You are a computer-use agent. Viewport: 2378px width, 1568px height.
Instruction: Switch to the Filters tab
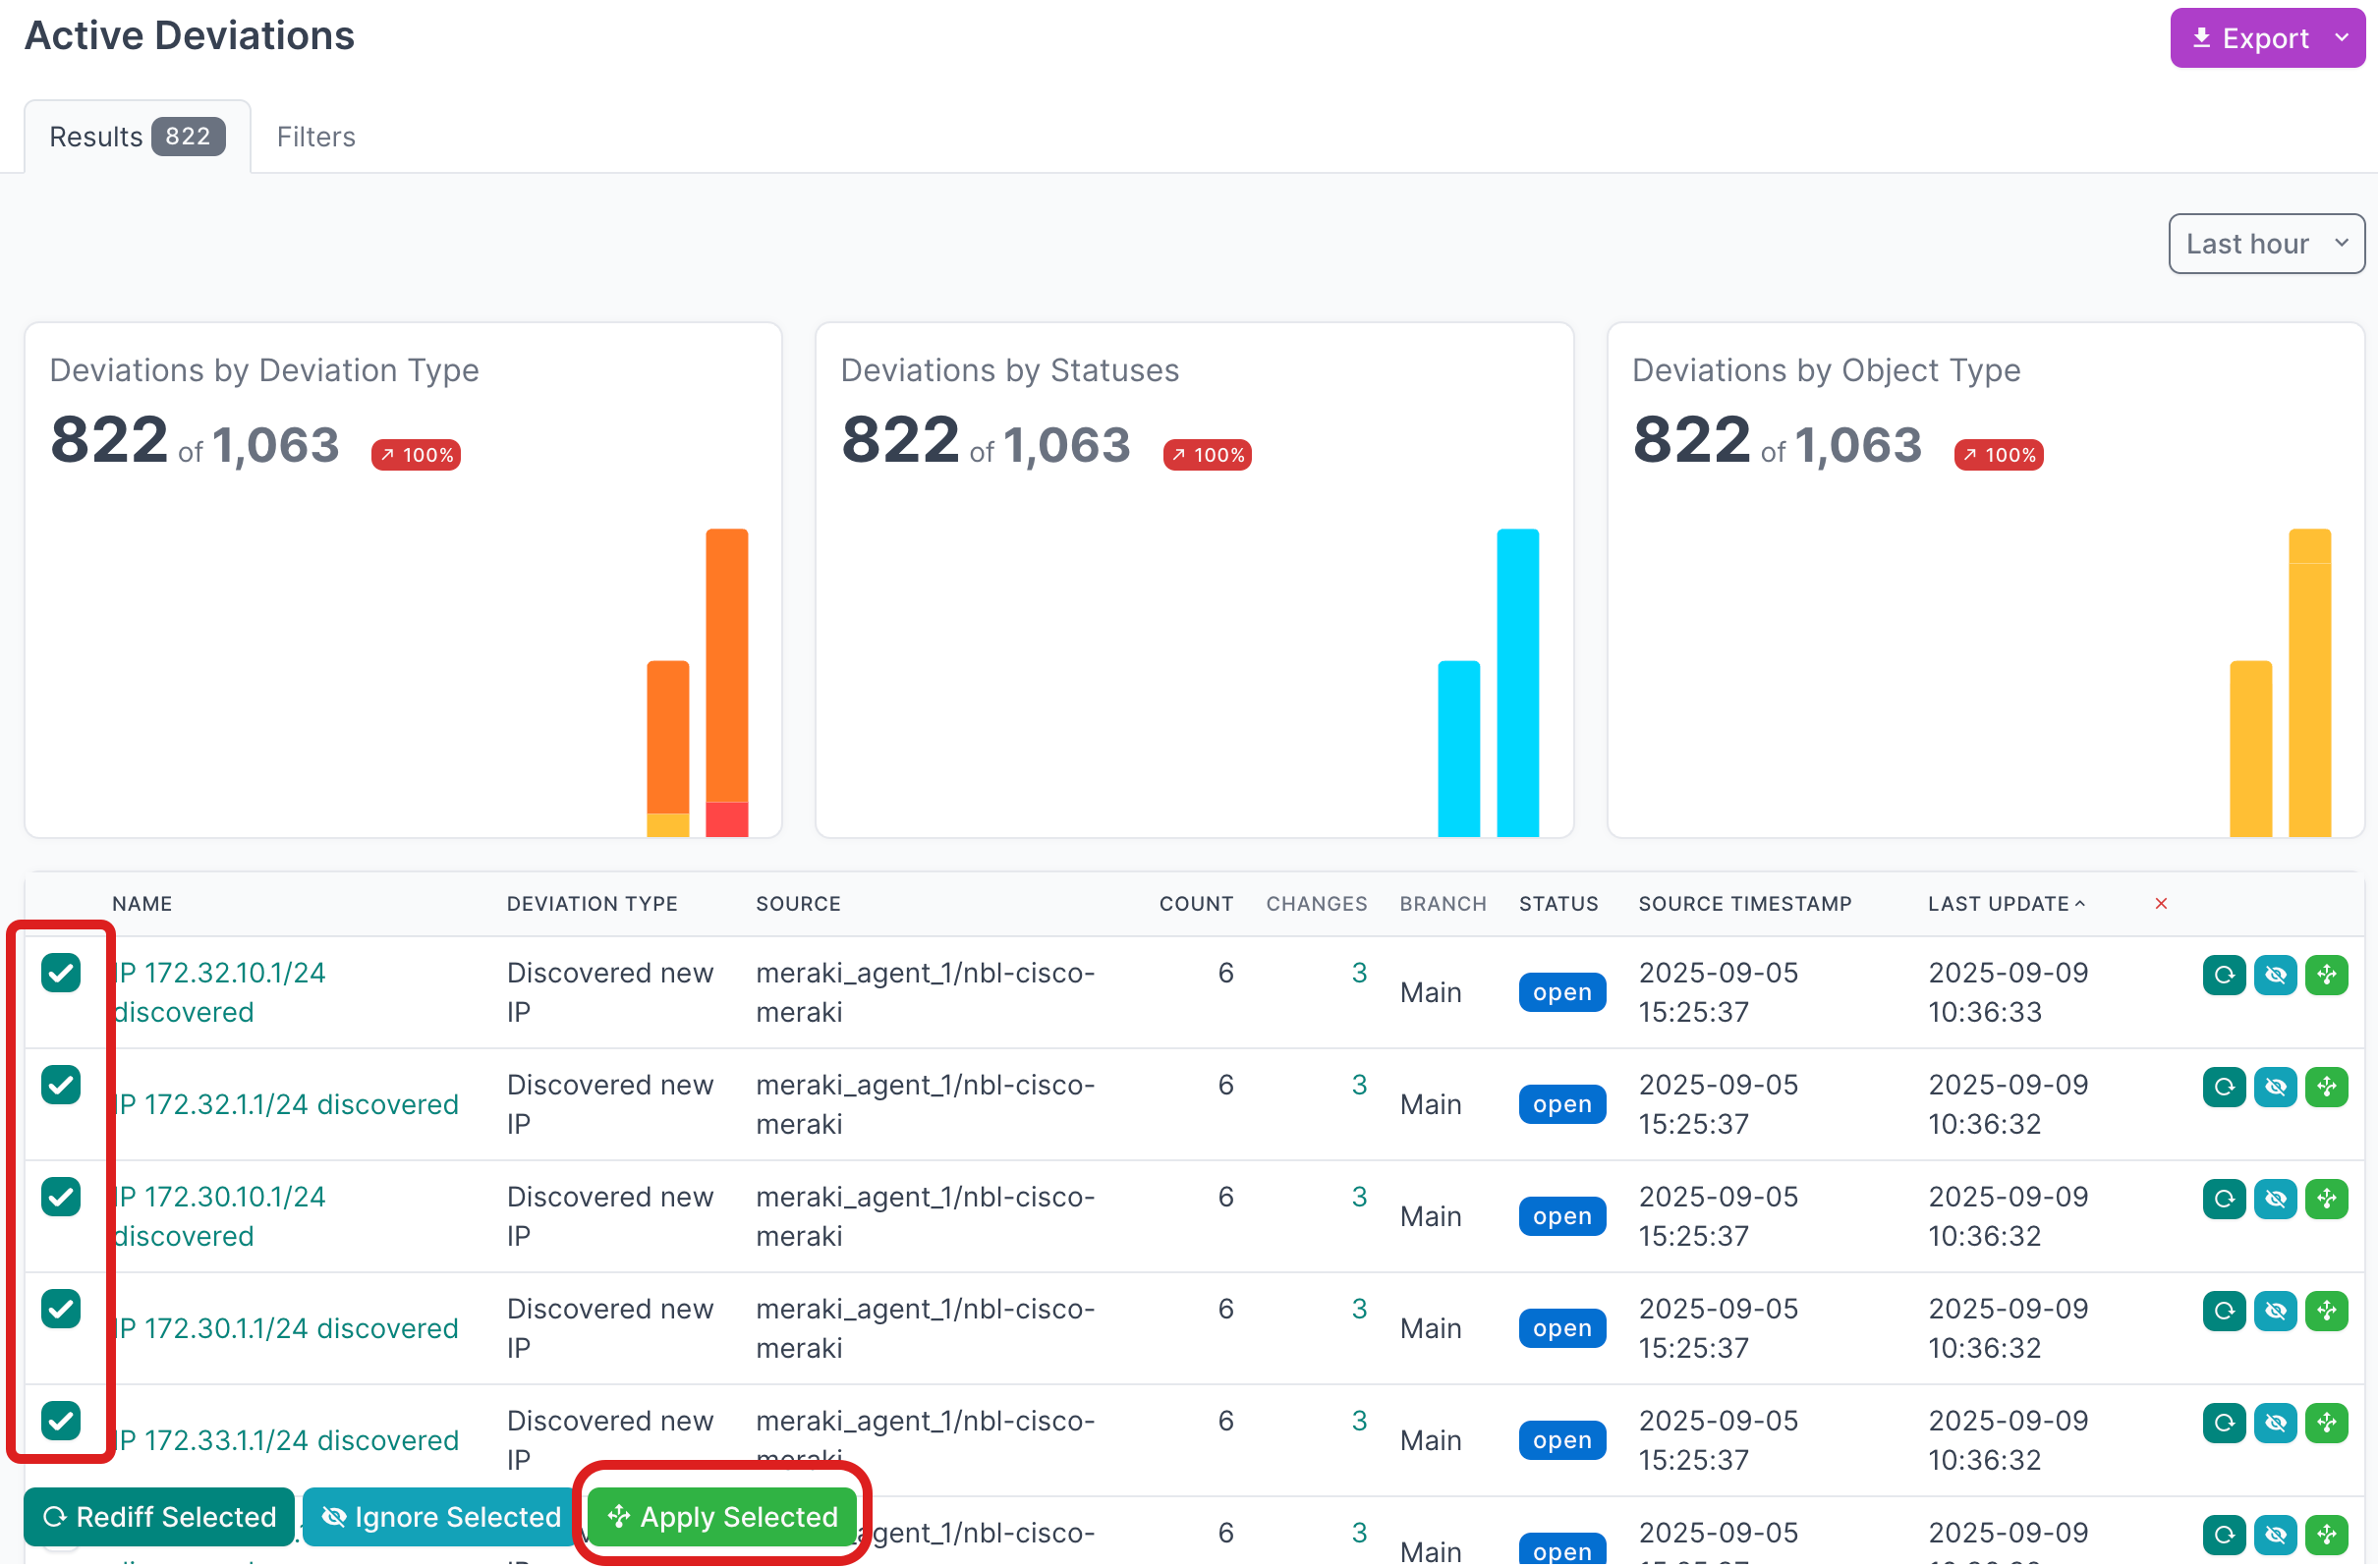pos(316,136)
